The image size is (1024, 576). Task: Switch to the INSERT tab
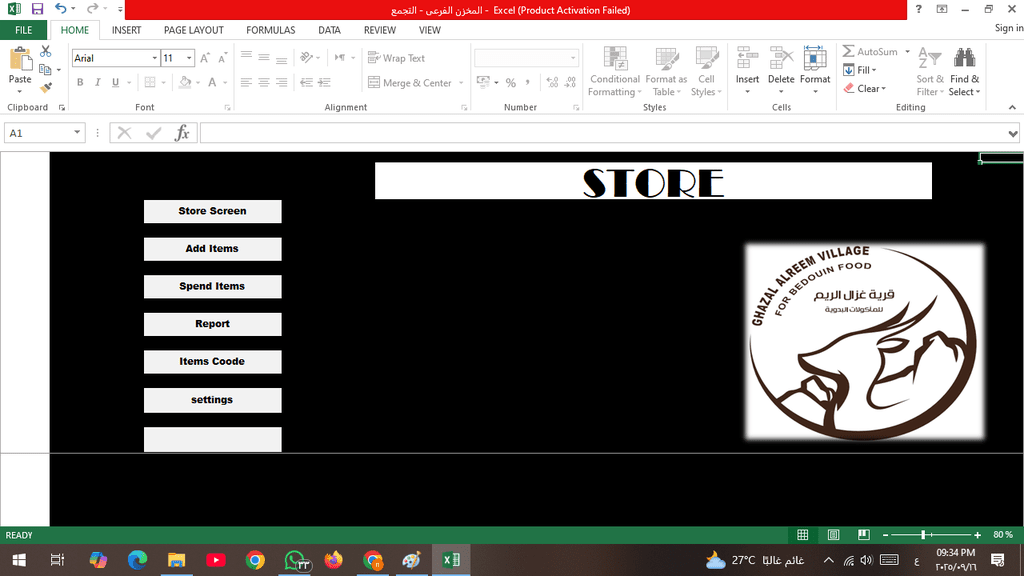[126, 30]
